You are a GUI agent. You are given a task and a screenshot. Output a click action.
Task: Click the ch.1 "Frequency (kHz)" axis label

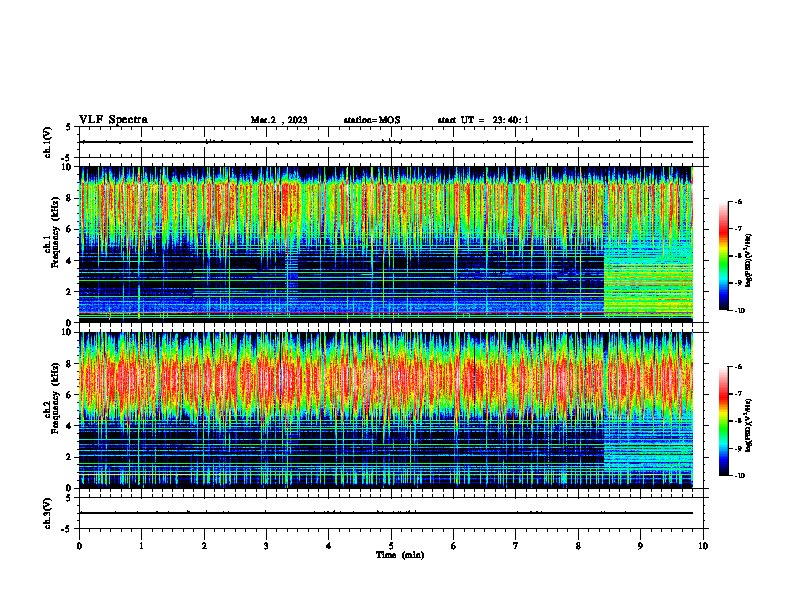(55, 232)
